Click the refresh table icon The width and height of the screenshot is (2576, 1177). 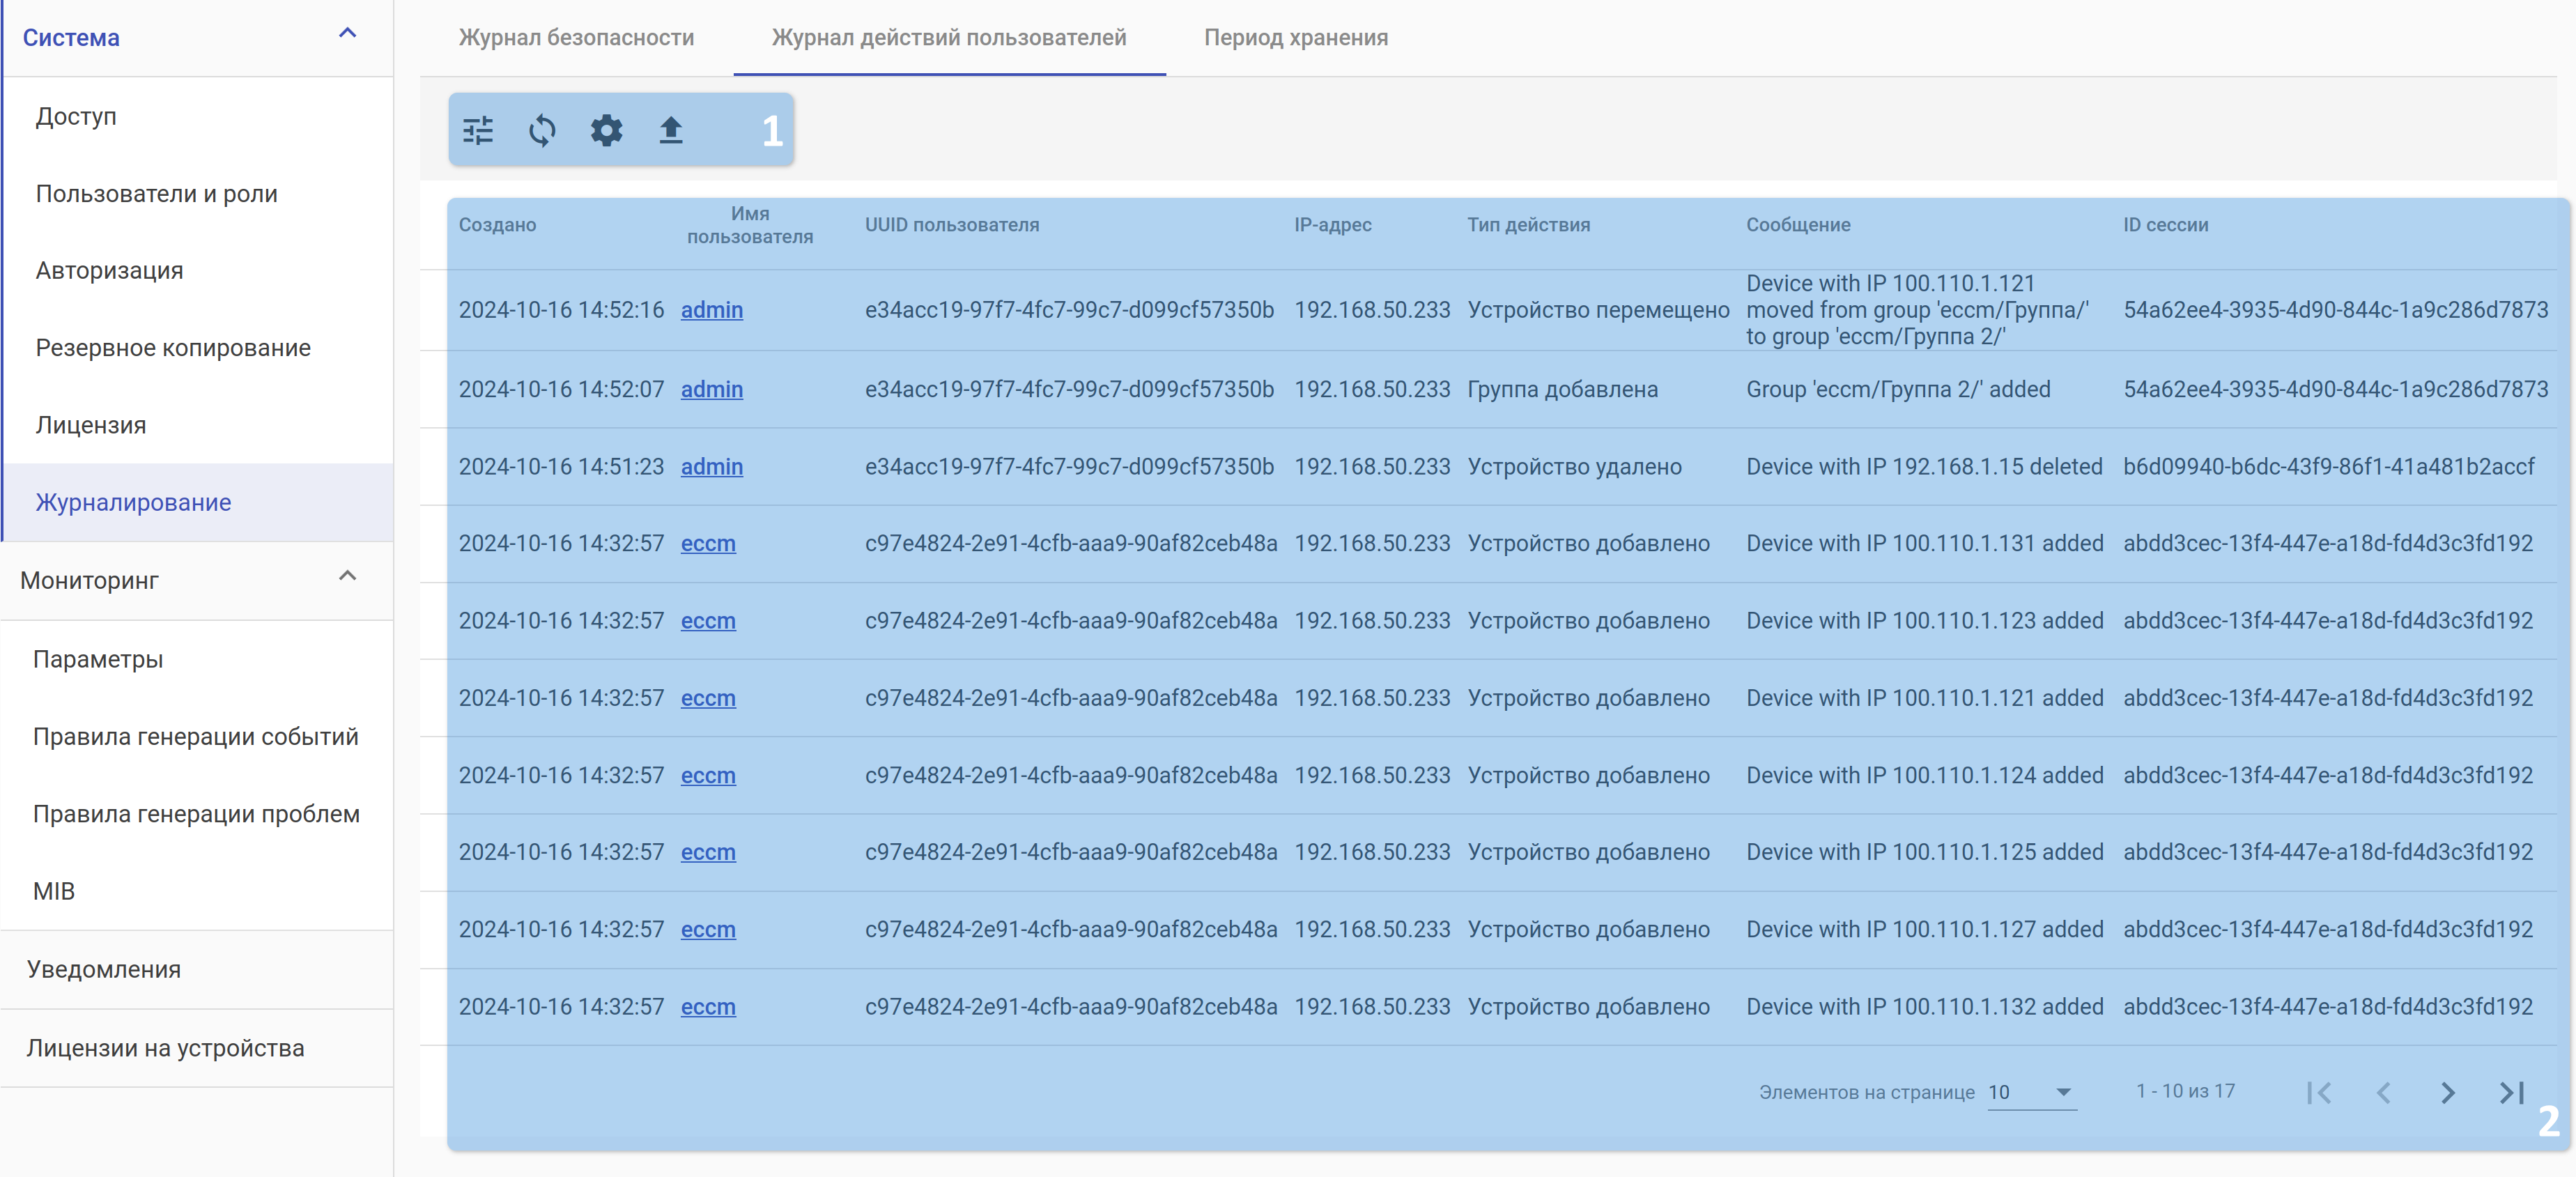point(542,131)
